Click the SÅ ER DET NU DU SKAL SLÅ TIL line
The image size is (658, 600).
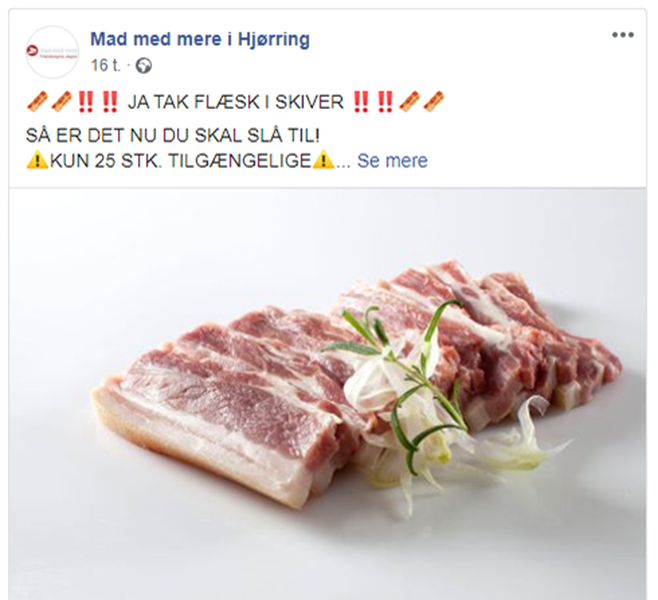tap(173, 136)
